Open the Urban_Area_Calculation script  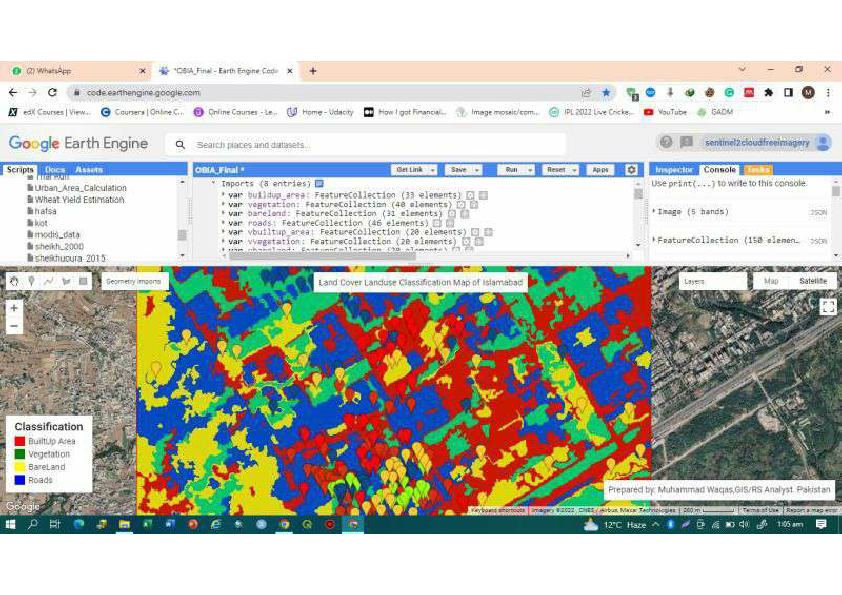pos(81,188)
